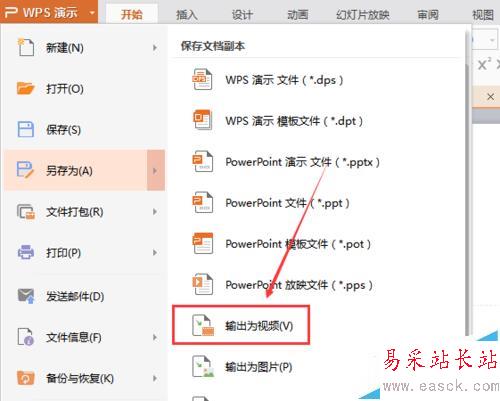
Task: Choose 打开(O) from the file menu
Action: click(85, 89)
